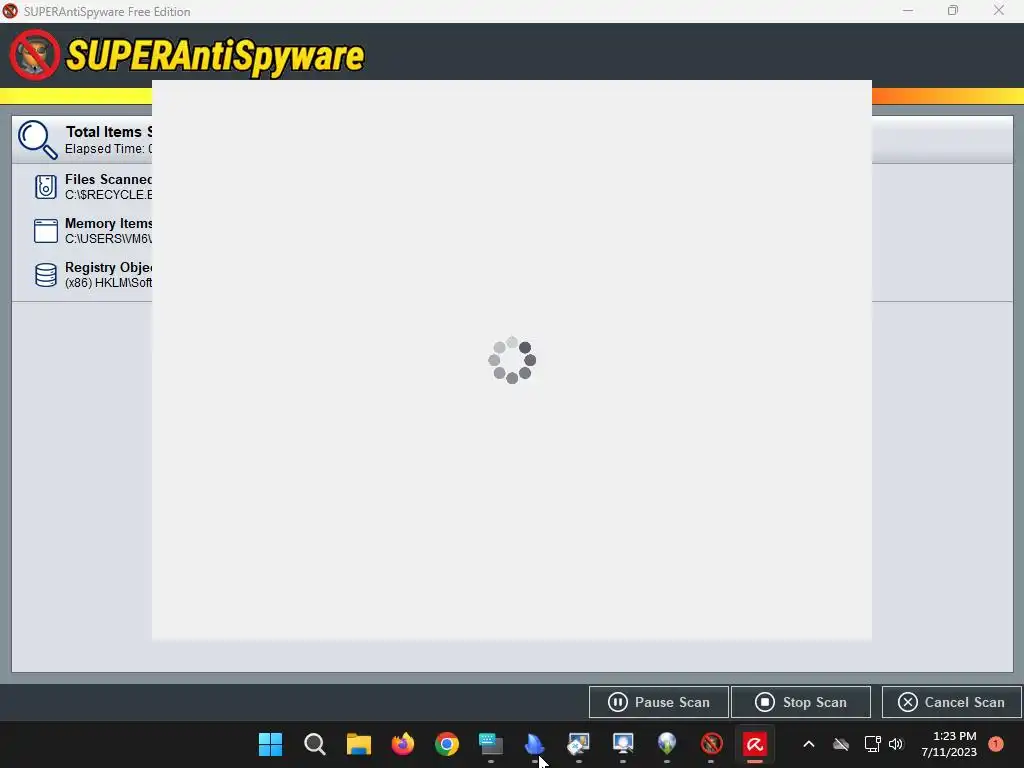Show hidden system tray icons
1024x768 pixels.
808,744
